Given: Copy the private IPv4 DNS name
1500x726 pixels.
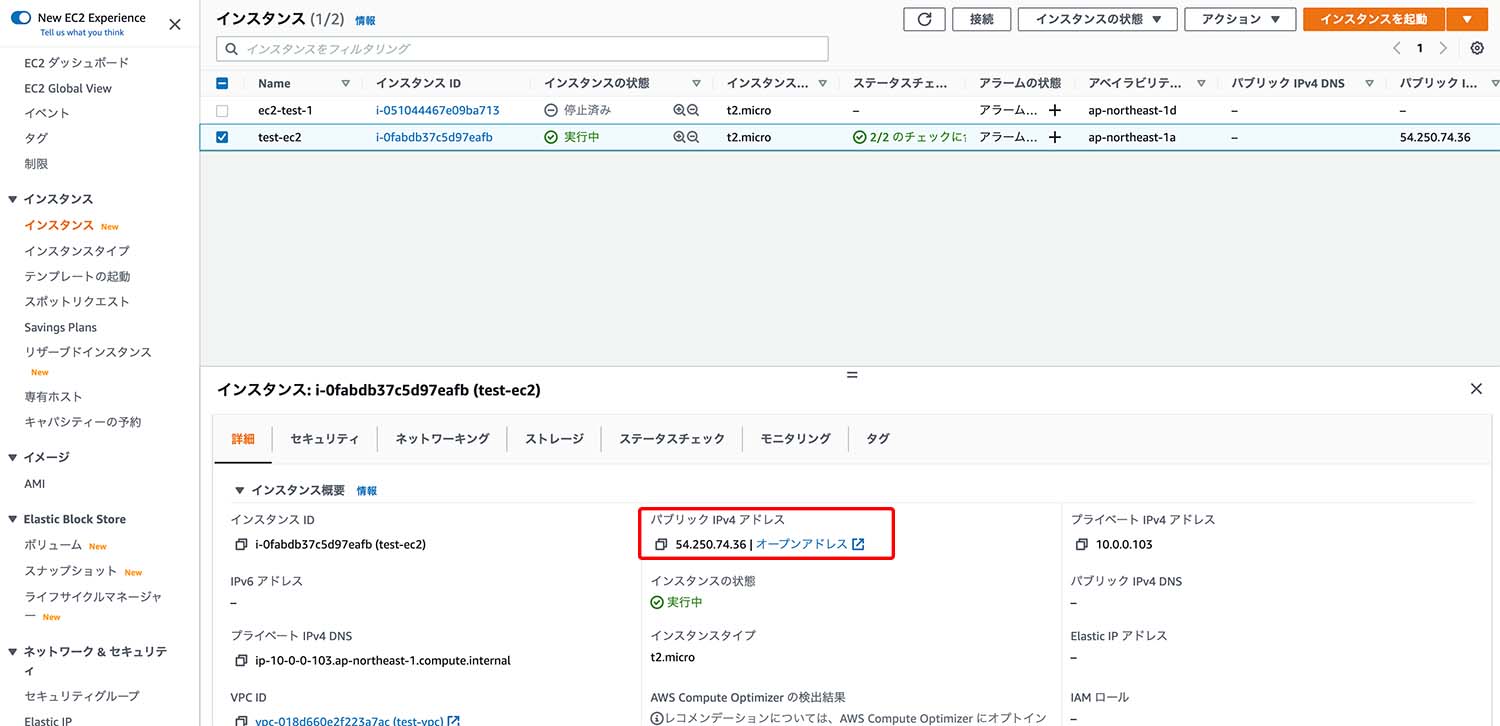Looking at the screenshot, I should 241,660.
